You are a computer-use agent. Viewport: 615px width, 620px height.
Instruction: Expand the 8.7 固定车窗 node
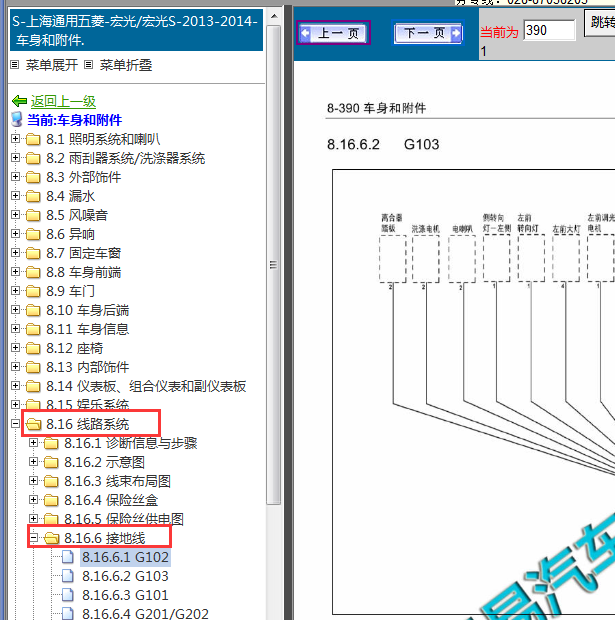click(x=15, y=253)
